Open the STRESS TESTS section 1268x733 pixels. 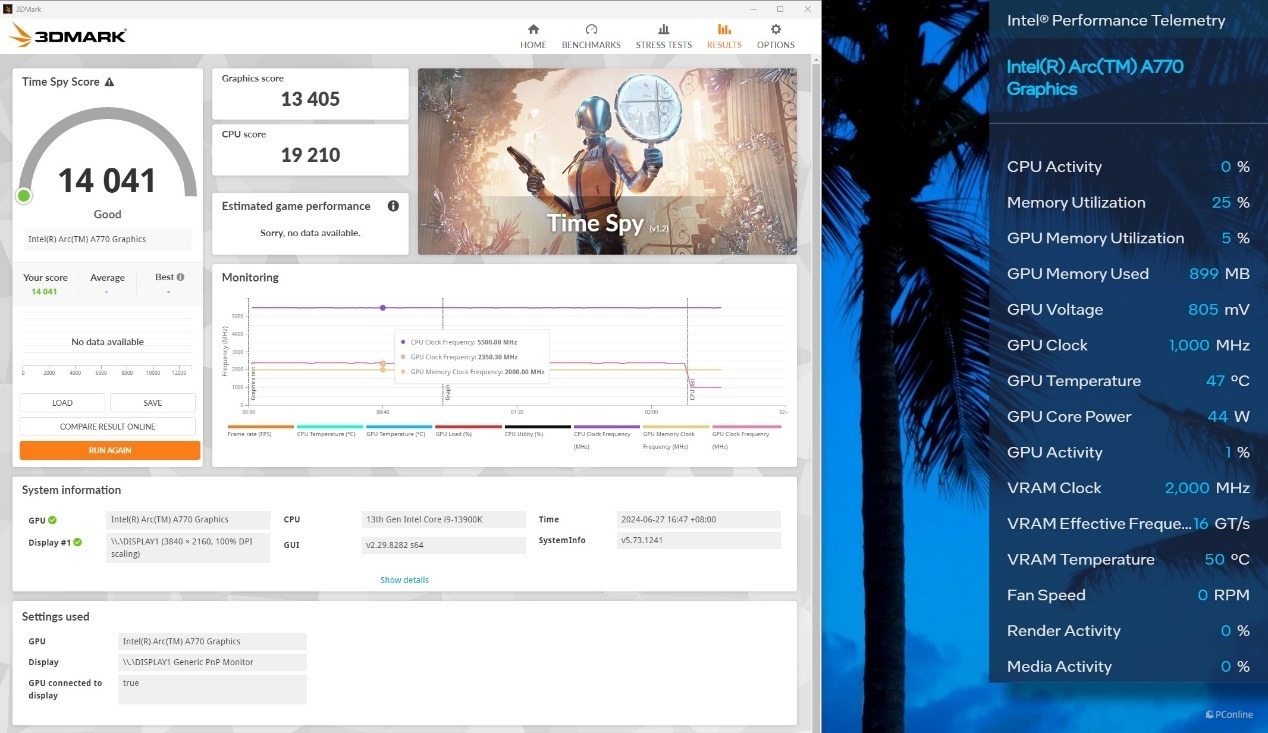coord(664,36)
